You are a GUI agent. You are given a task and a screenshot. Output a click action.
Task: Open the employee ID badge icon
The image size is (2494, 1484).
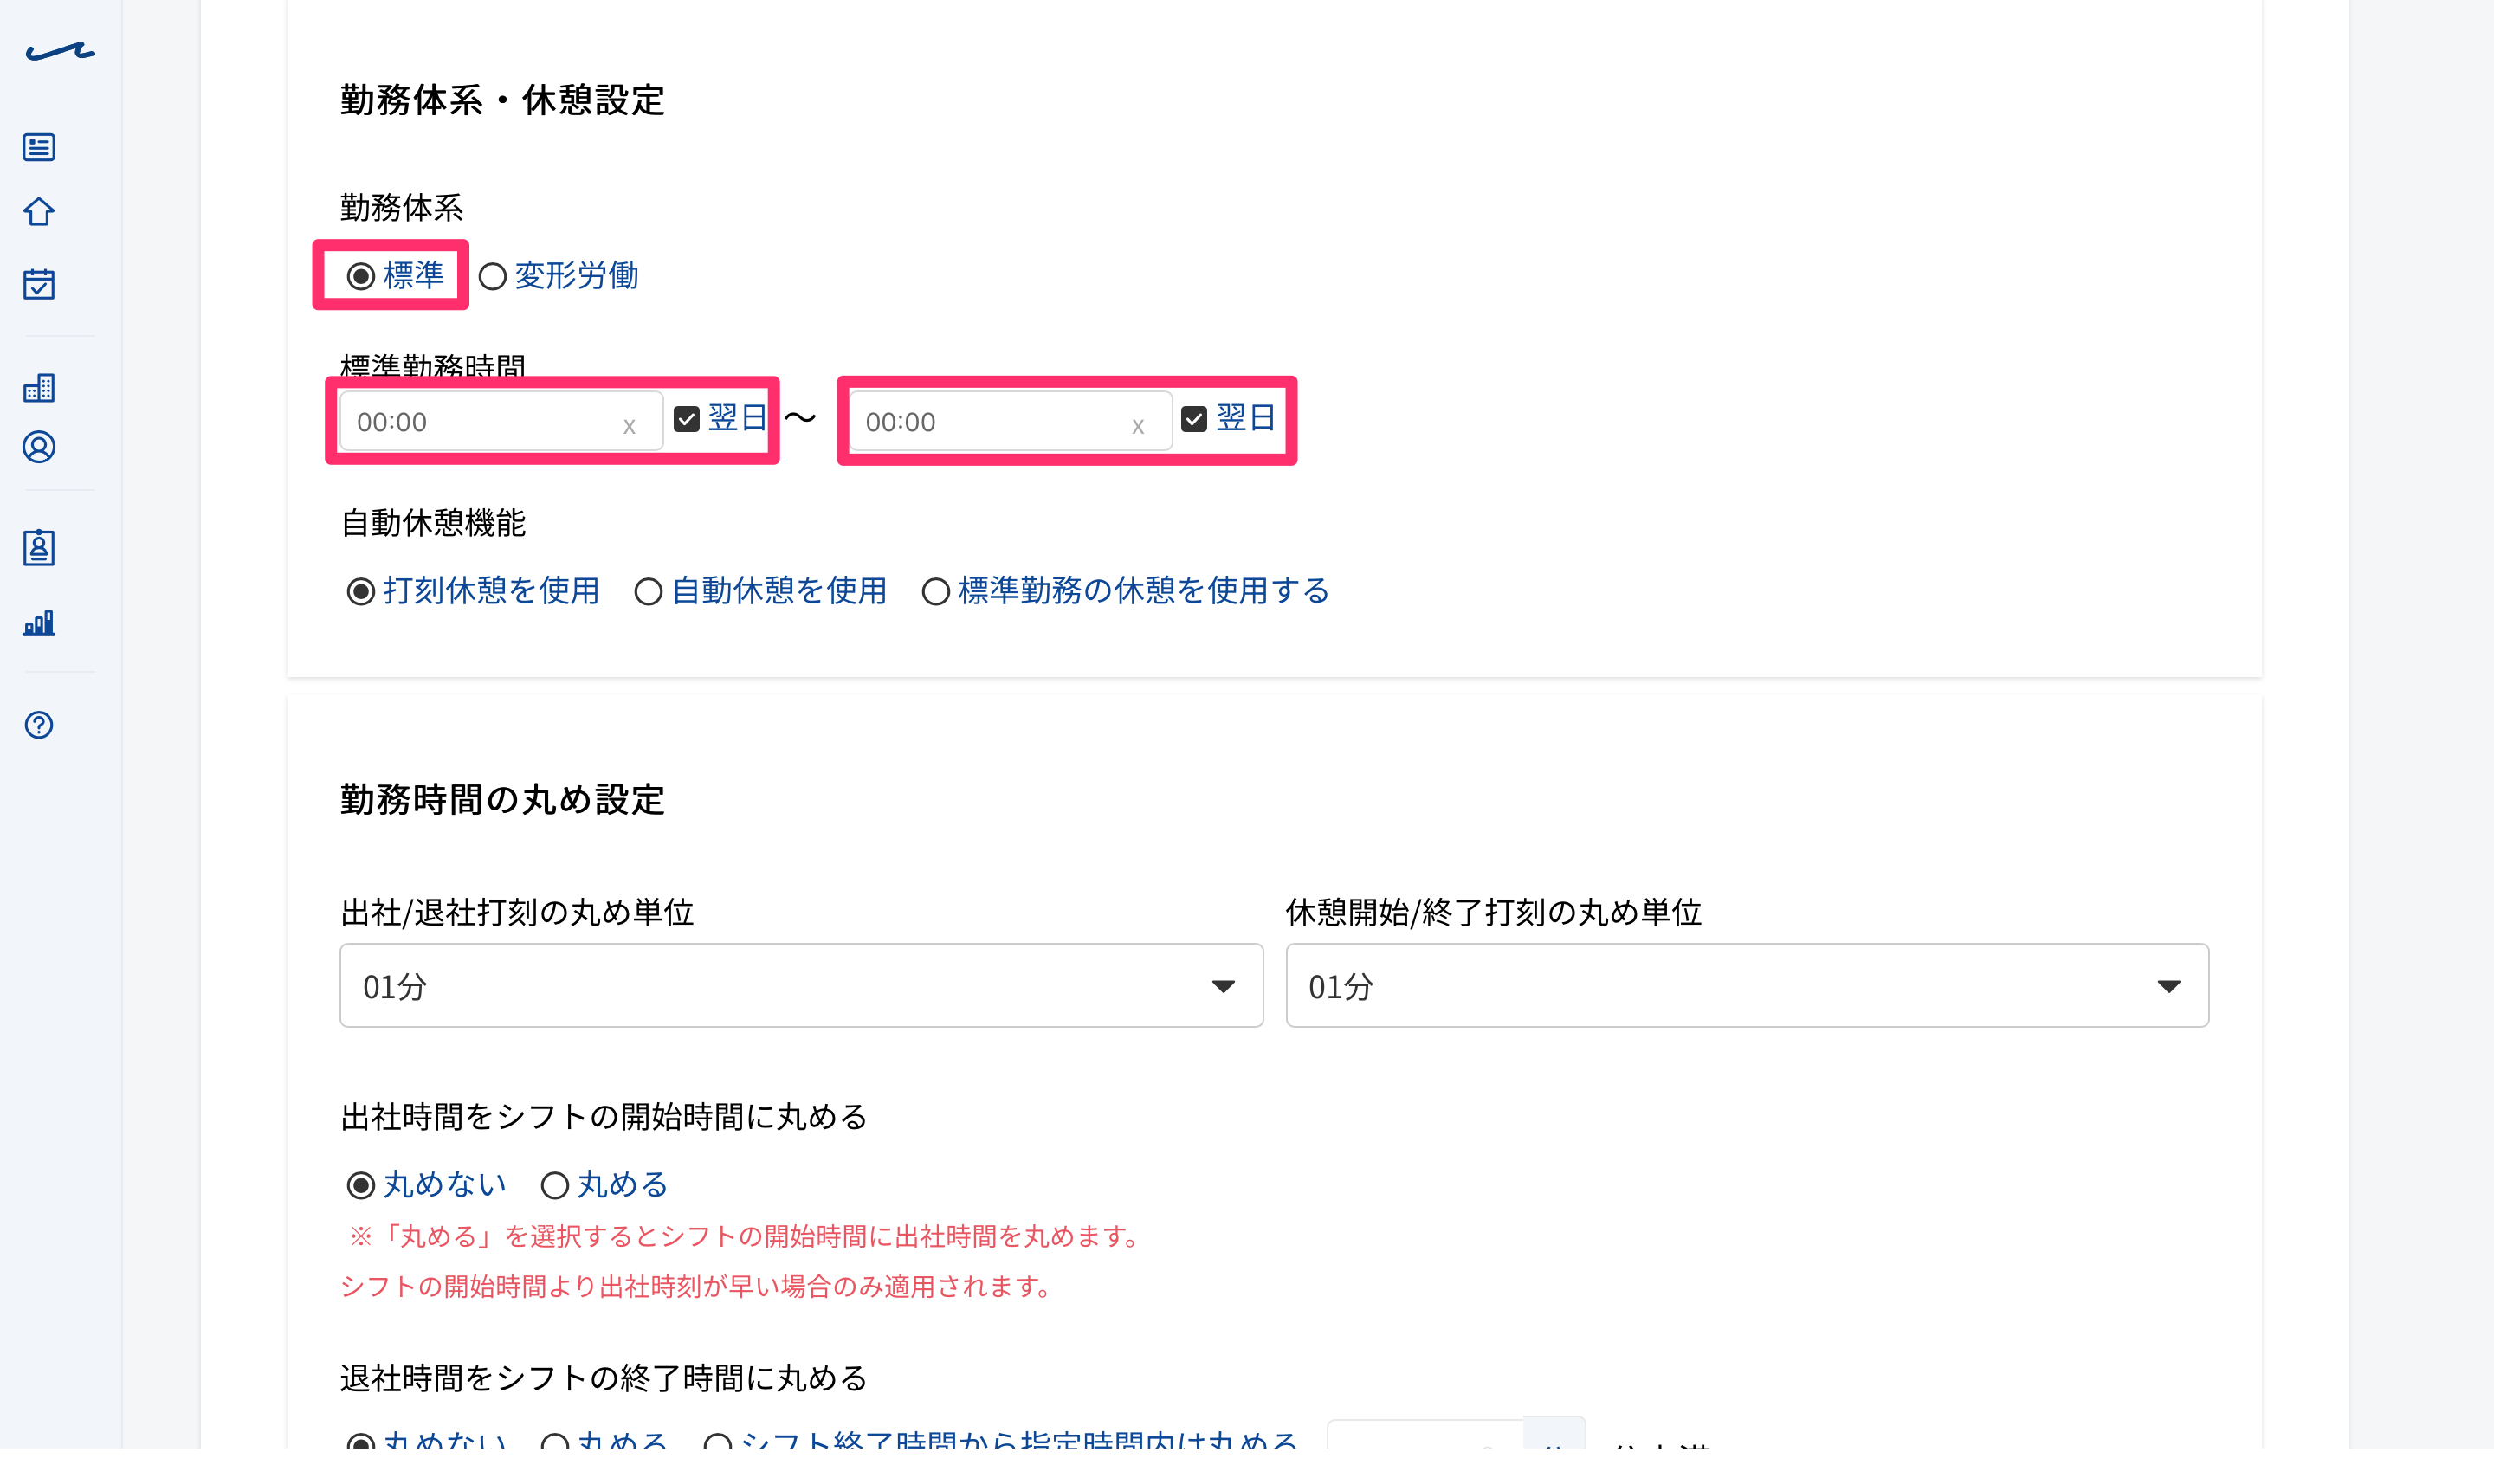coord(39,547)
